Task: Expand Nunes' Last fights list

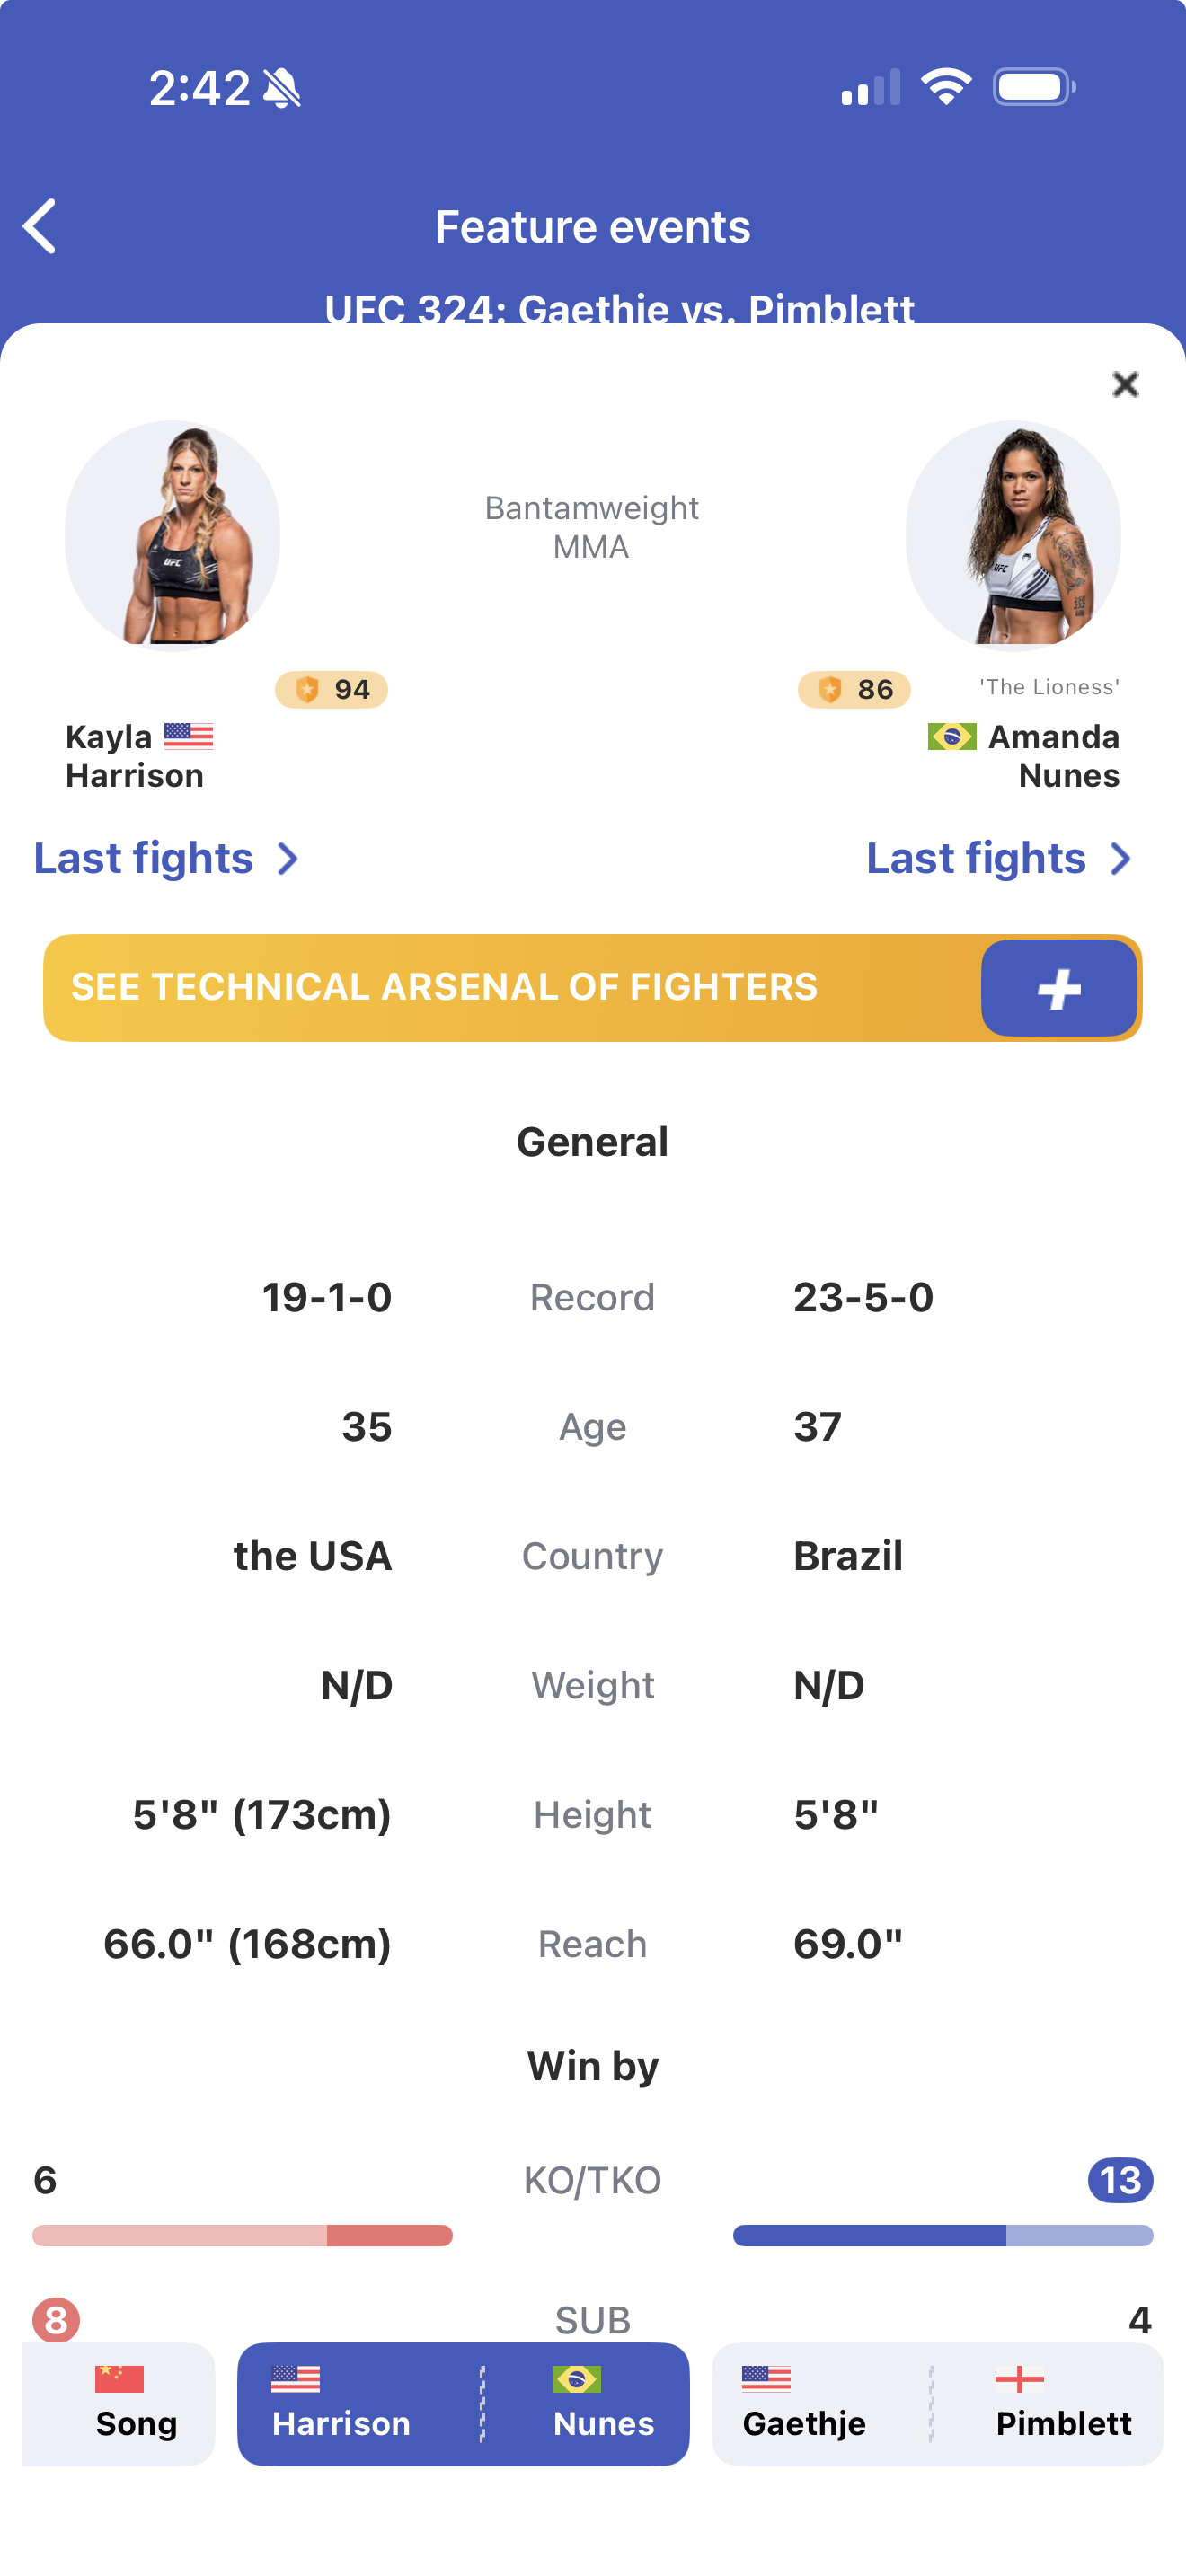Action: [999, 858]
